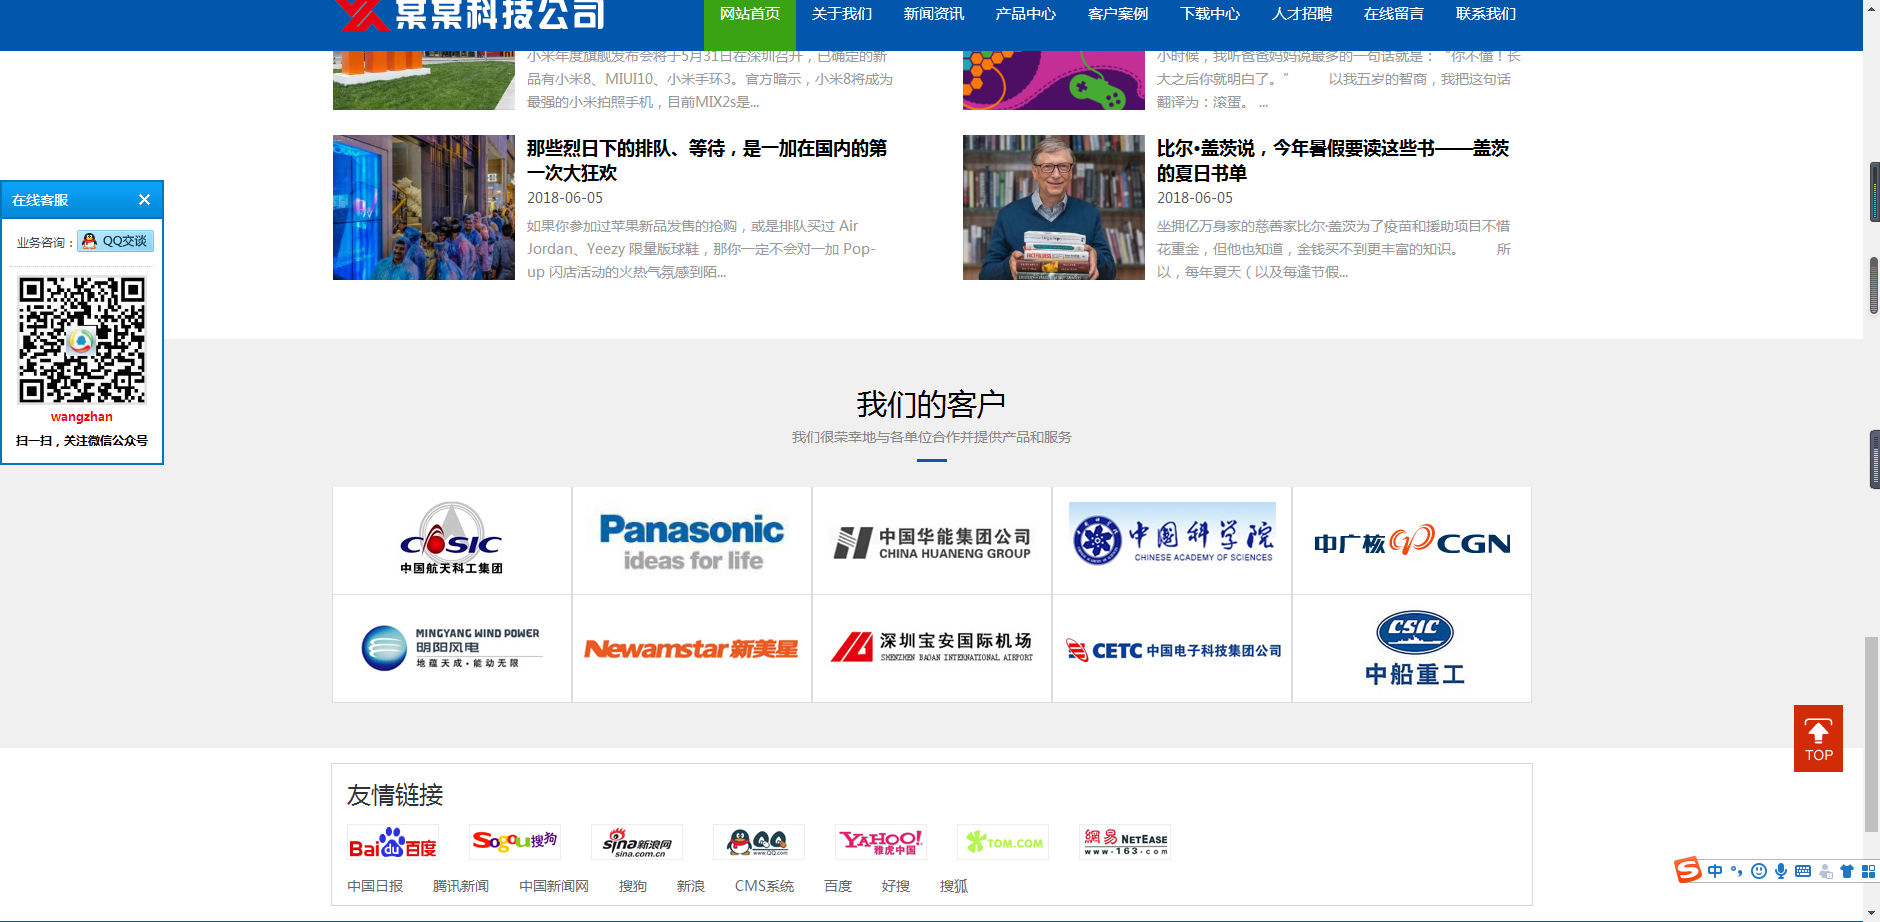Viewport: 1880px width, 922px height.
Task: Click the QQ交谈 chat button
Action: 115,241
